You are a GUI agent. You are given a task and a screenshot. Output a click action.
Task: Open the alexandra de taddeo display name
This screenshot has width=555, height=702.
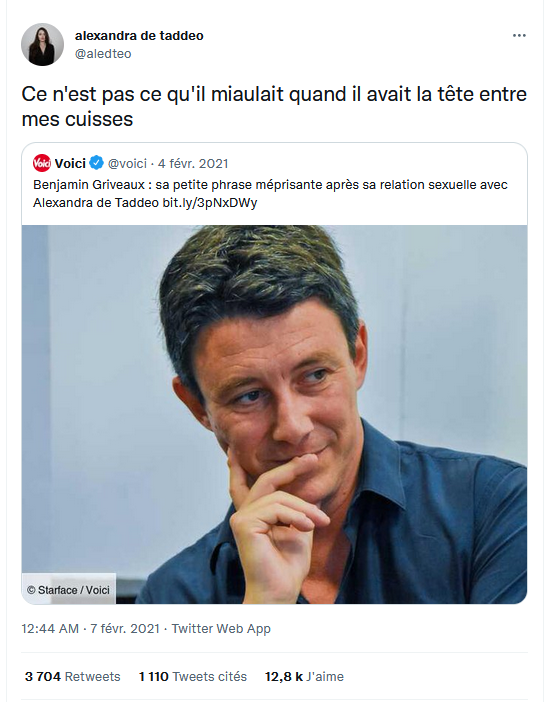[x=139, y=35]
